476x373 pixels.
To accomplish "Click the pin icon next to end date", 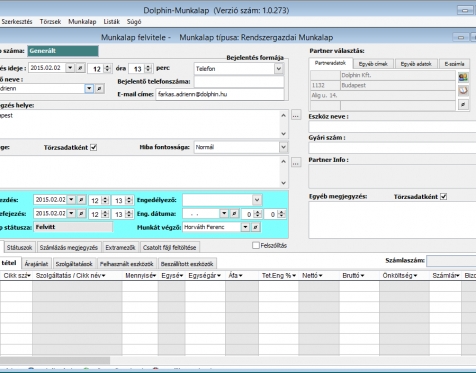I will click(81, 213).
